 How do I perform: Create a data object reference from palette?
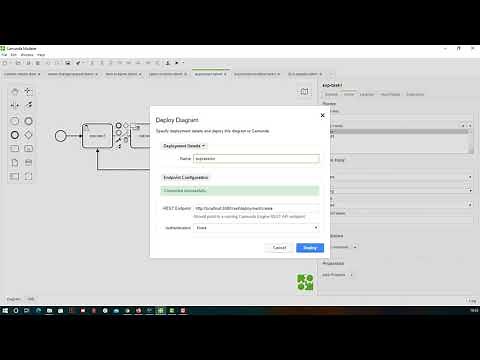[15, 163]
